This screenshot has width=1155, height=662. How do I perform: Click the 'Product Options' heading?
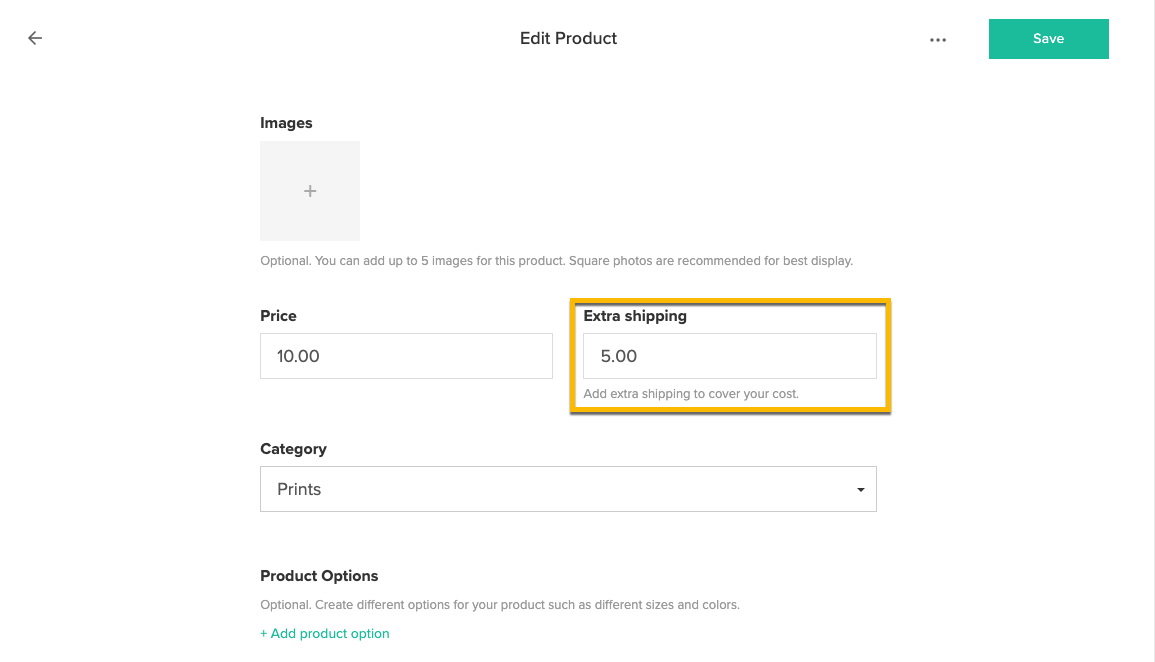(x=319, y=575)
